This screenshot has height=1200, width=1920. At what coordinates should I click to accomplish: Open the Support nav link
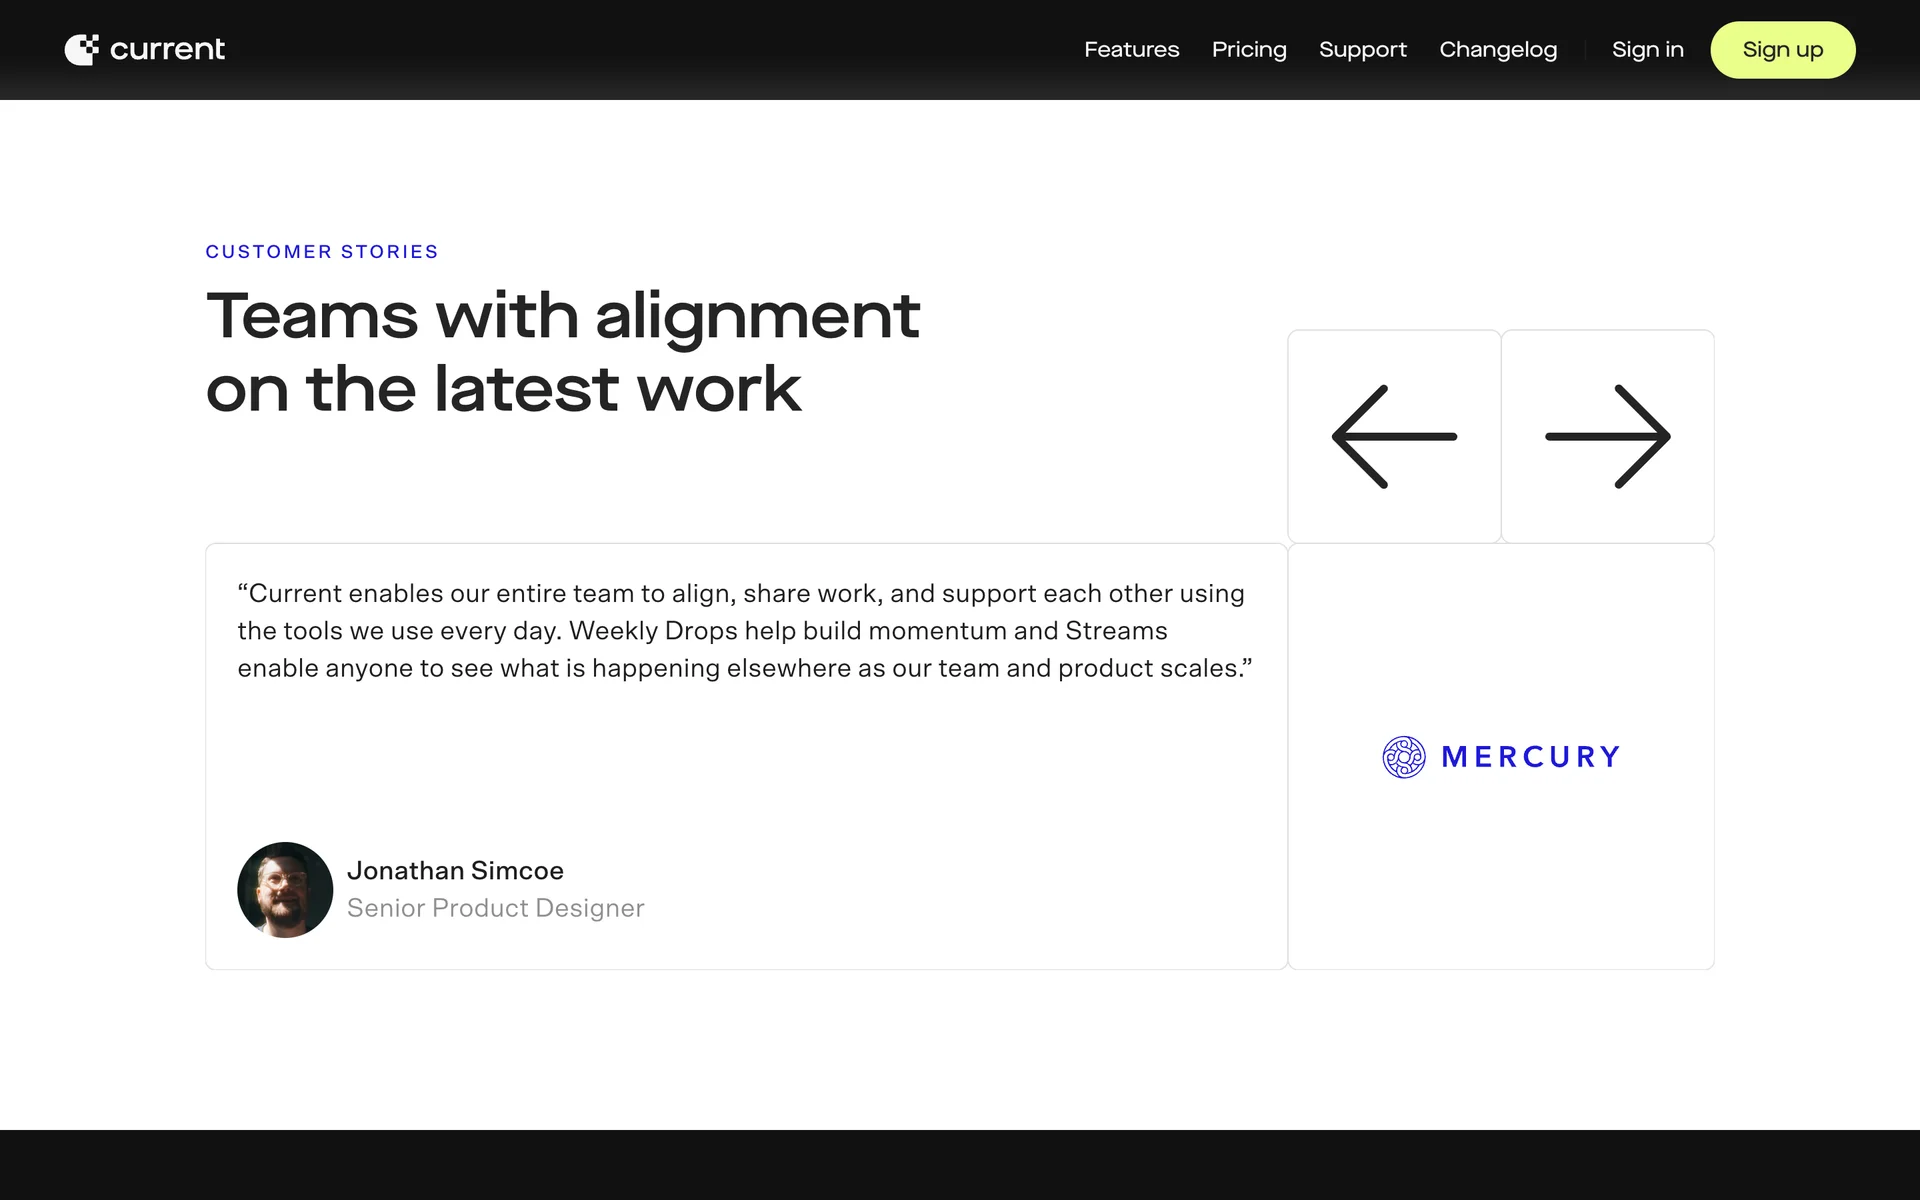pyautogui.click(x=1362, y=49)
